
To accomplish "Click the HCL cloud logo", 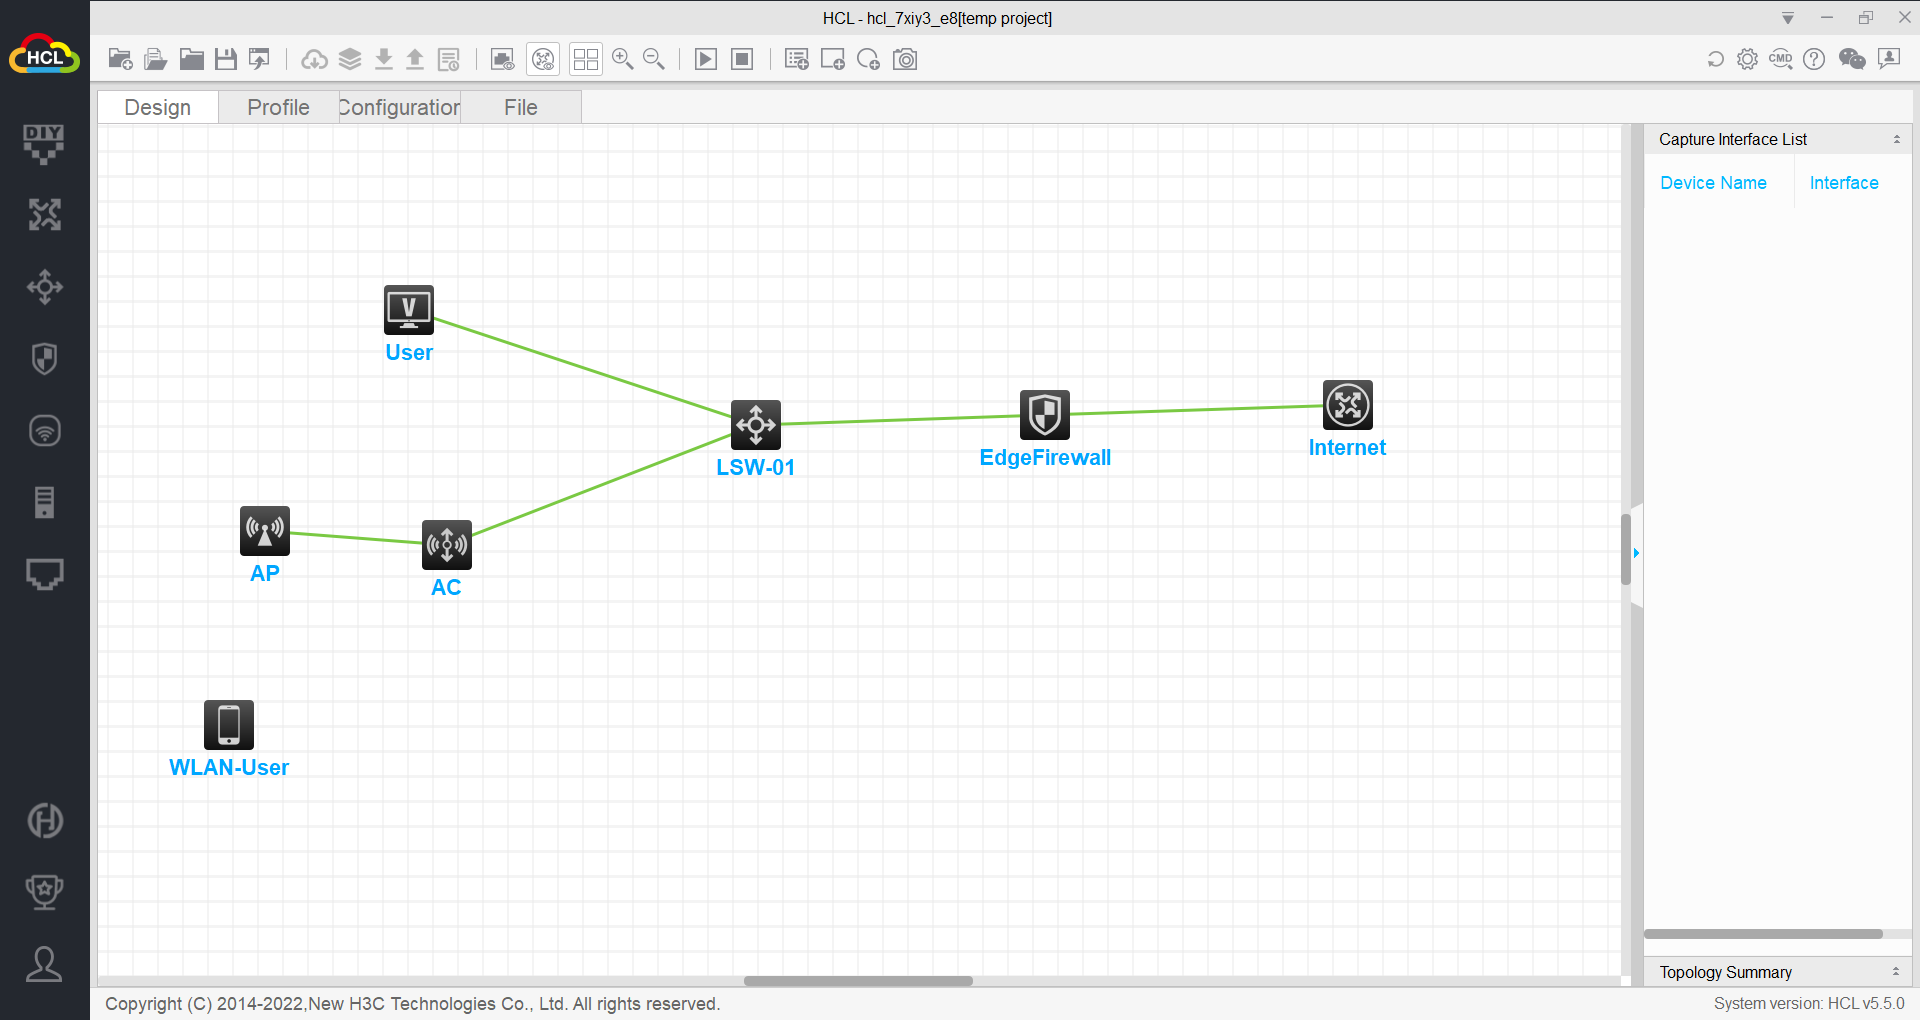I will point(44,55).
